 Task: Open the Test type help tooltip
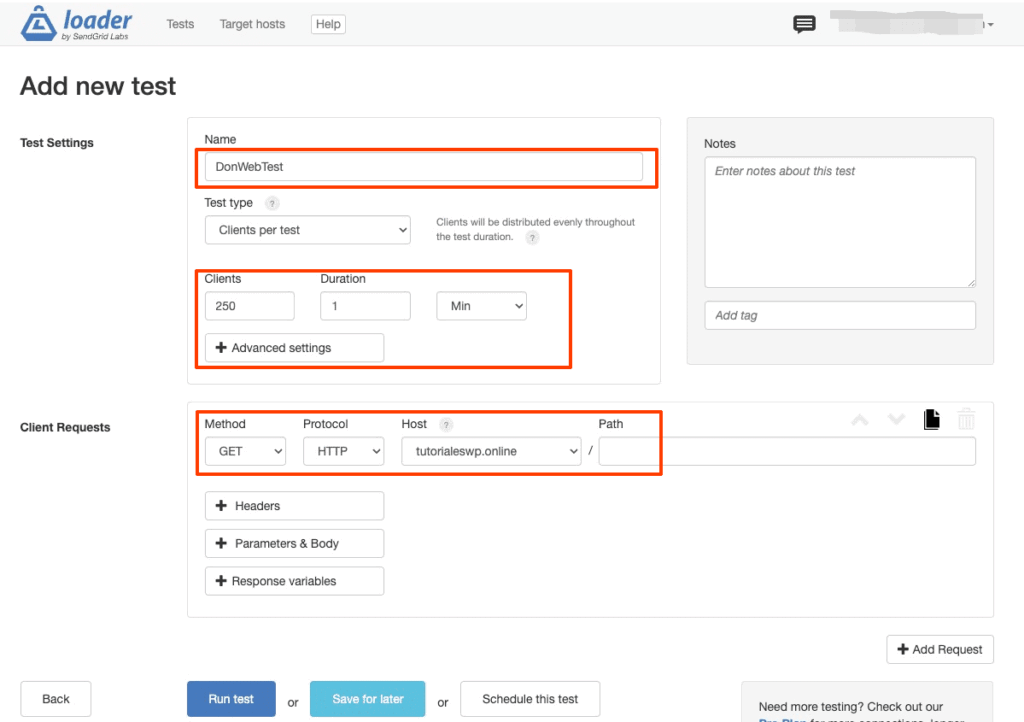(270, 203)
